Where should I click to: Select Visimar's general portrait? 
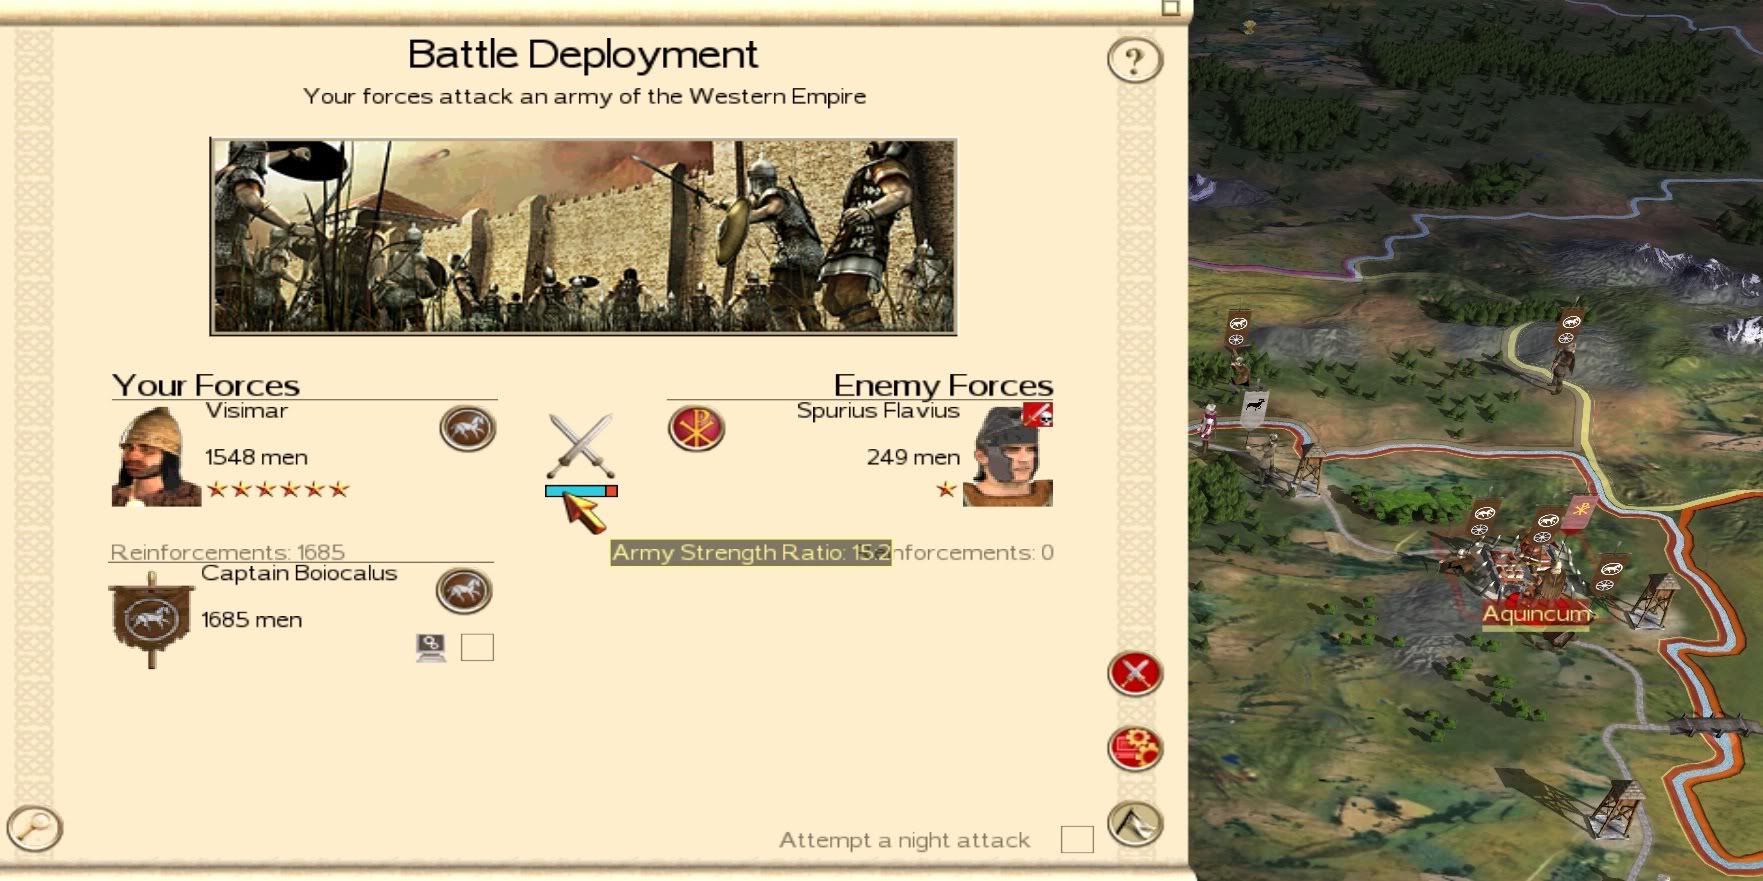[x=156, y=456]
